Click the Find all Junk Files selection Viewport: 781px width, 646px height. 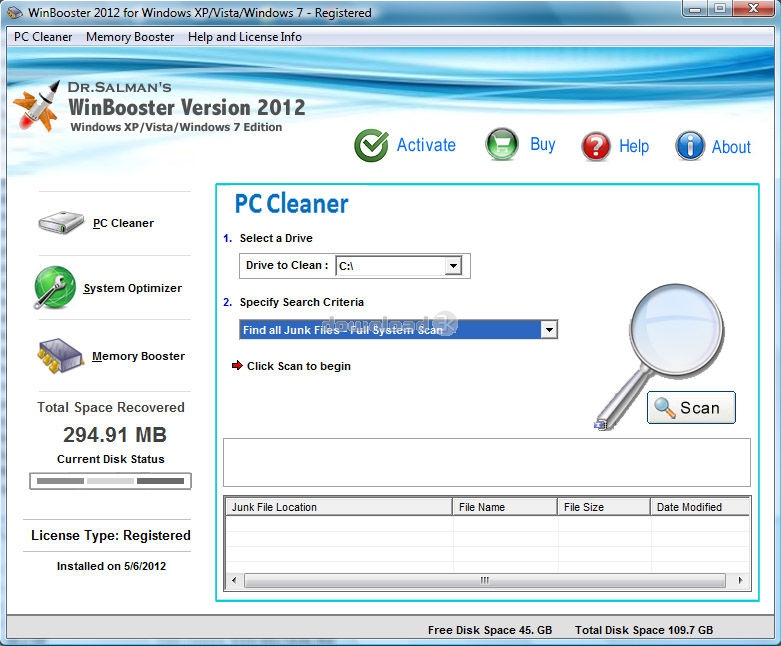[390, 330]
